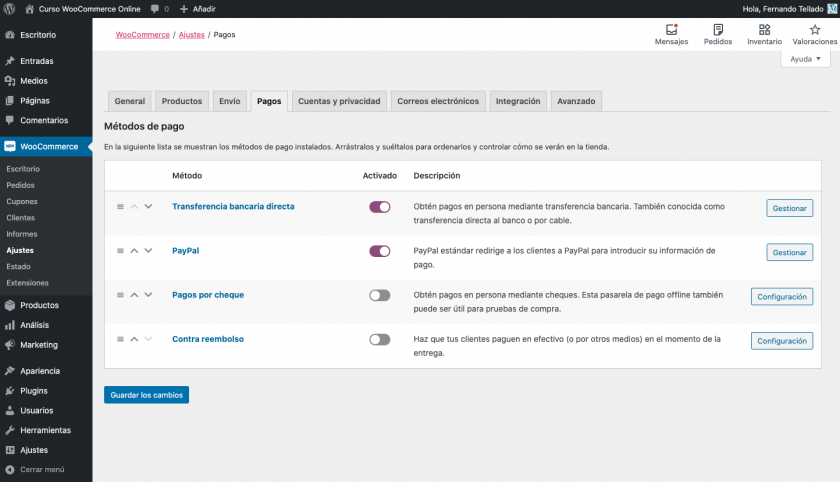Open WooCommerce breadcrumb link
The image size is (840, 482).
[x=142, y=34]
